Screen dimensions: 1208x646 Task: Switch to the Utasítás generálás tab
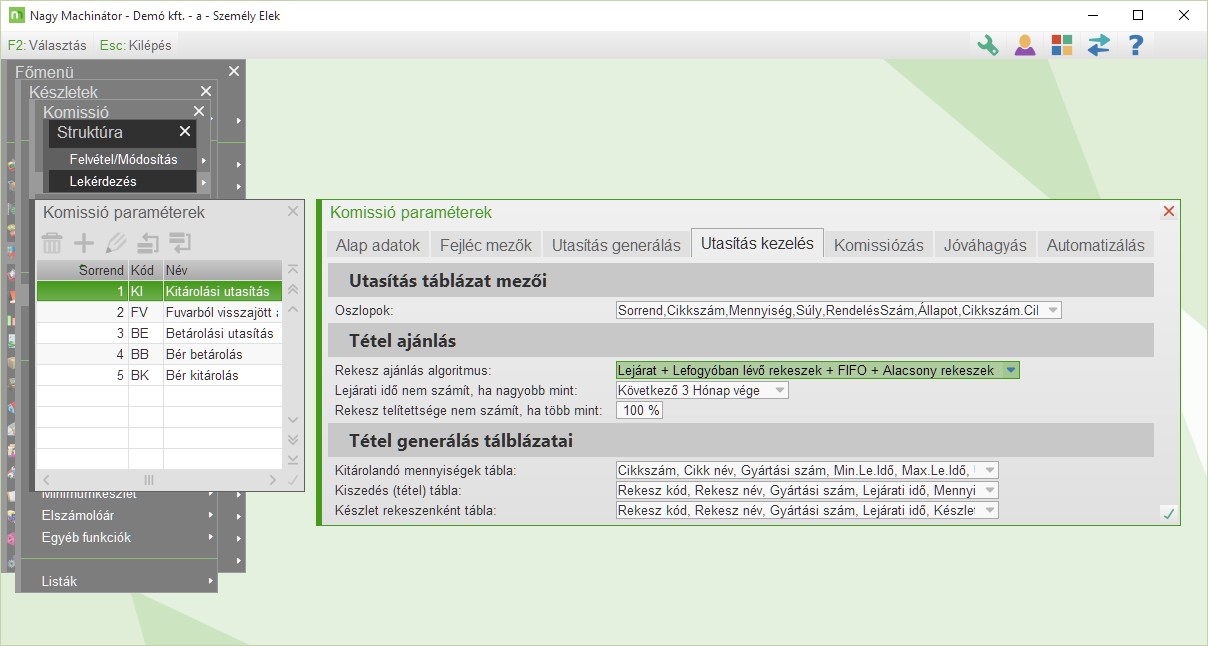[x=616, y=245]
